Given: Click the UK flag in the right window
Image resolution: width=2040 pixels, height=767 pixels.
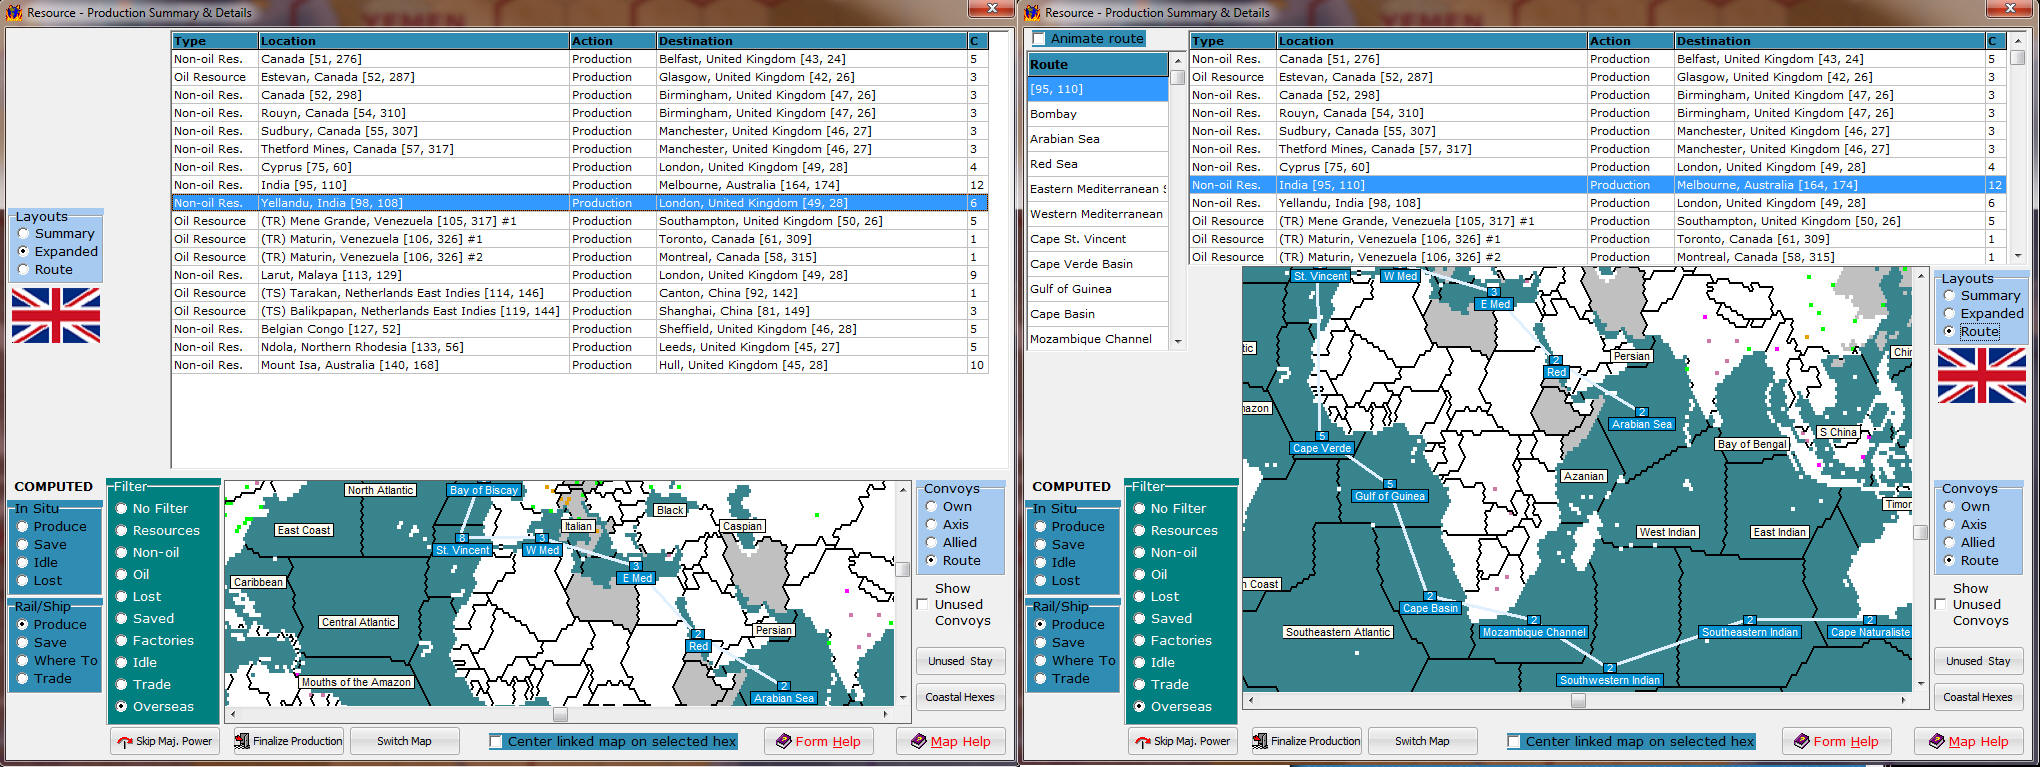Looking at the screenshot, I should [x=1981, y=375].
